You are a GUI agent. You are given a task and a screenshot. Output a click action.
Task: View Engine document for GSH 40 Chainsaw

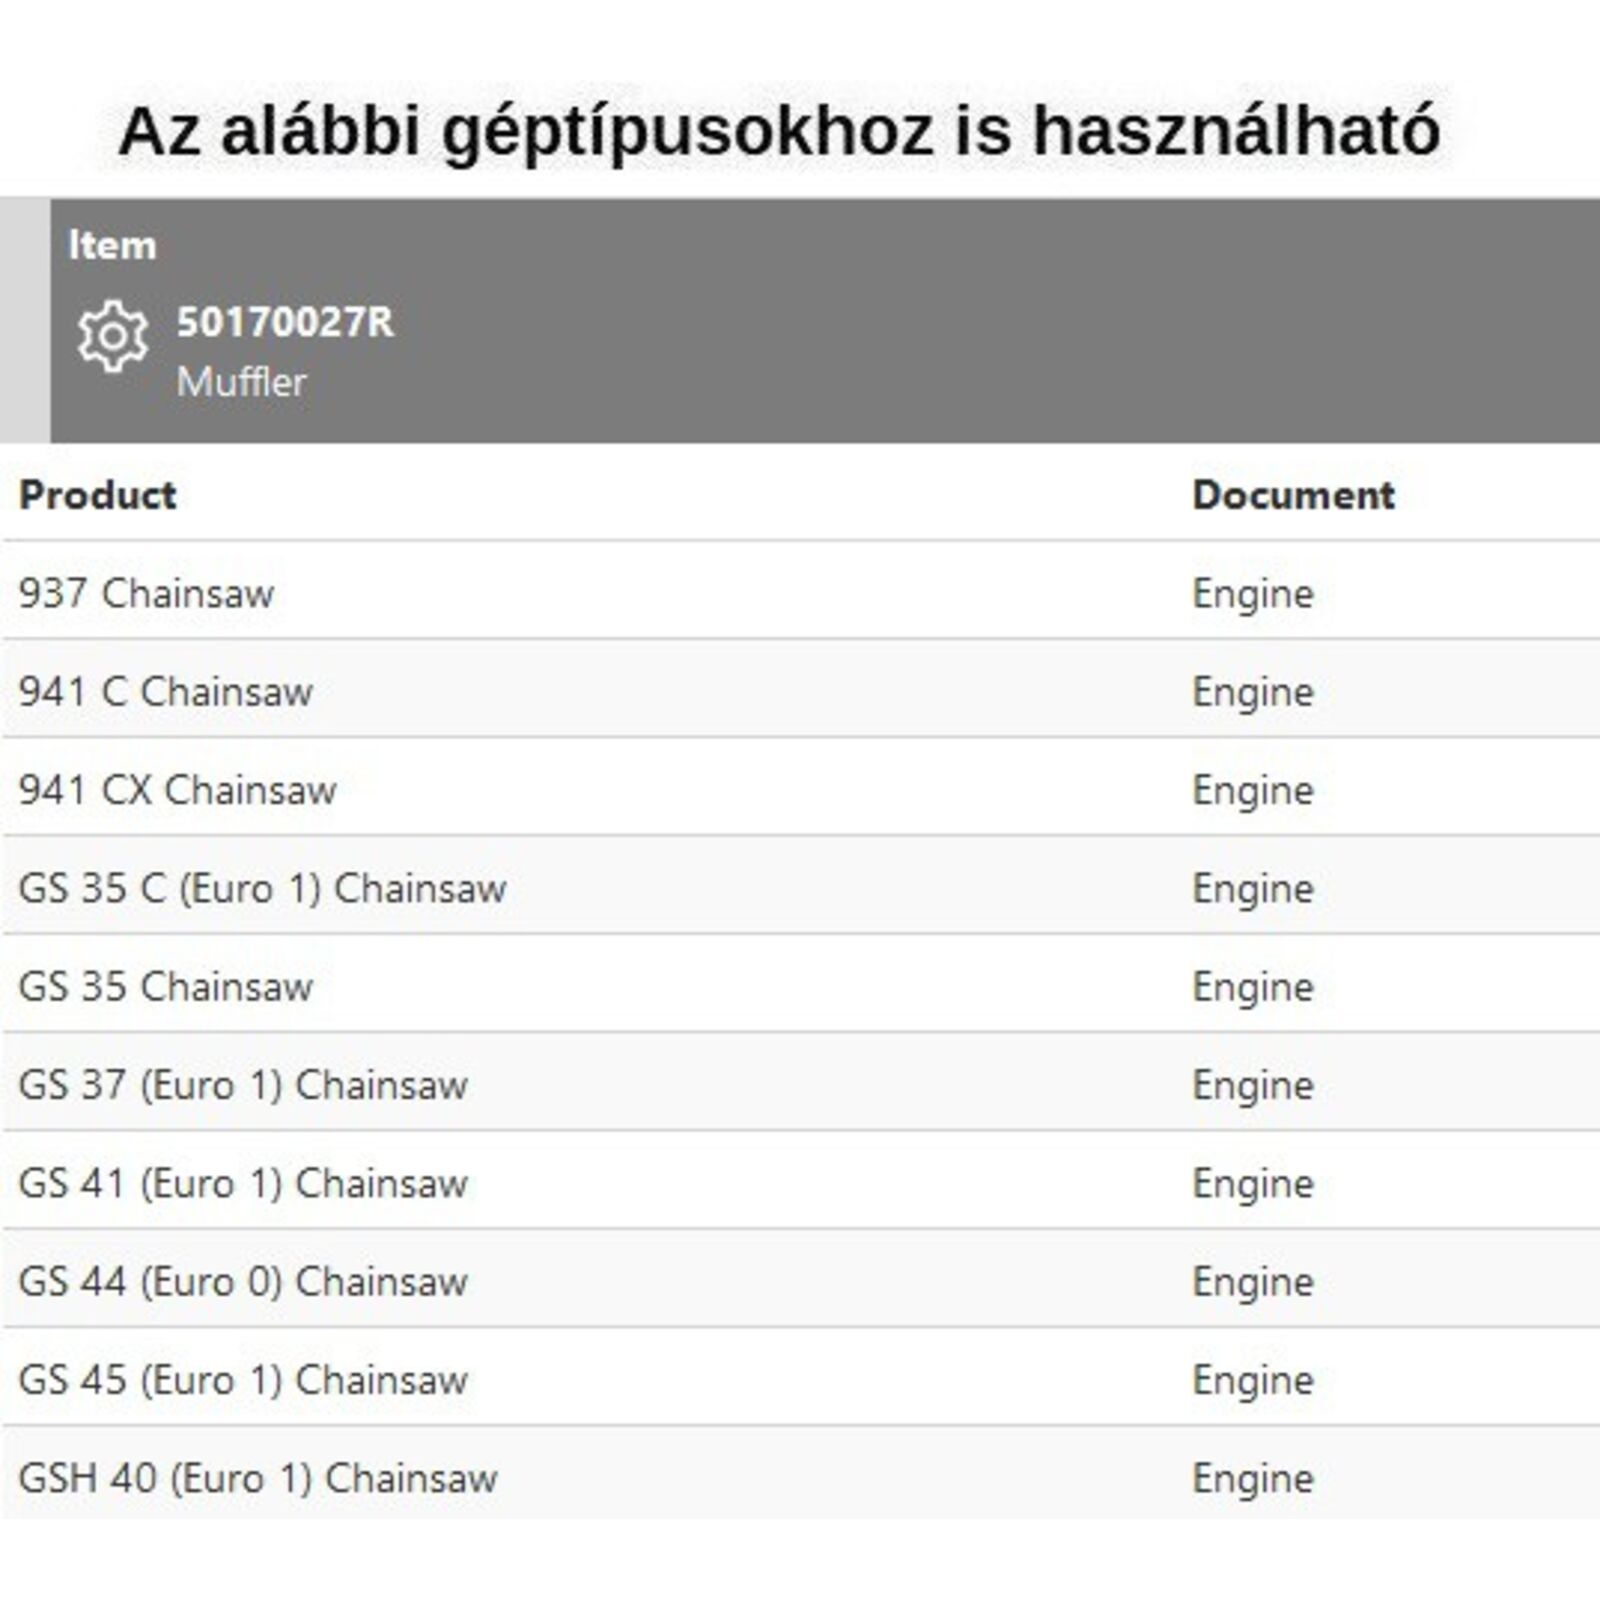tap(1253, 1478)
